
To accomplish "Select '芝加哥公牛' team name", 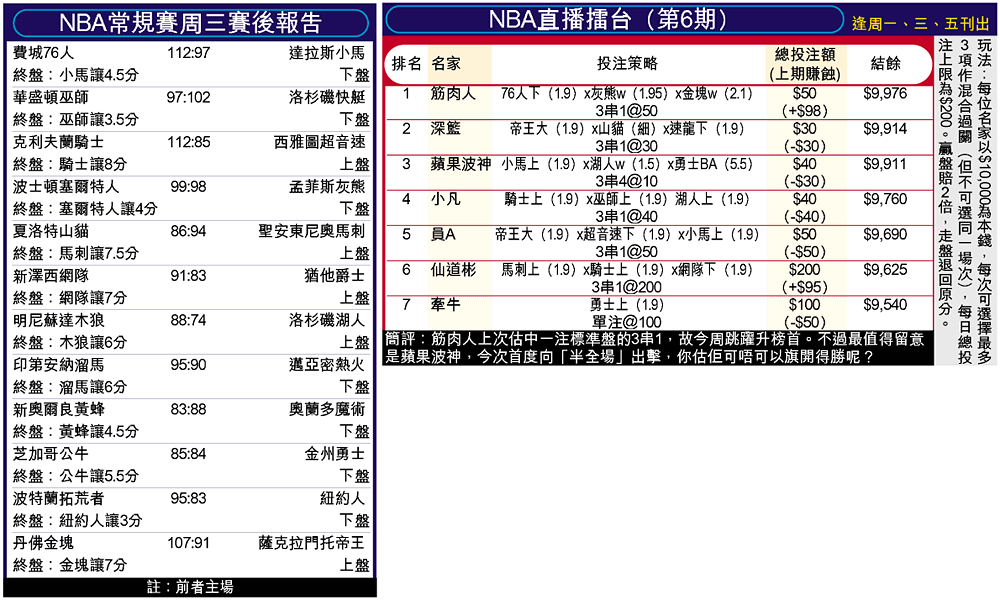I will click(50, 454).
